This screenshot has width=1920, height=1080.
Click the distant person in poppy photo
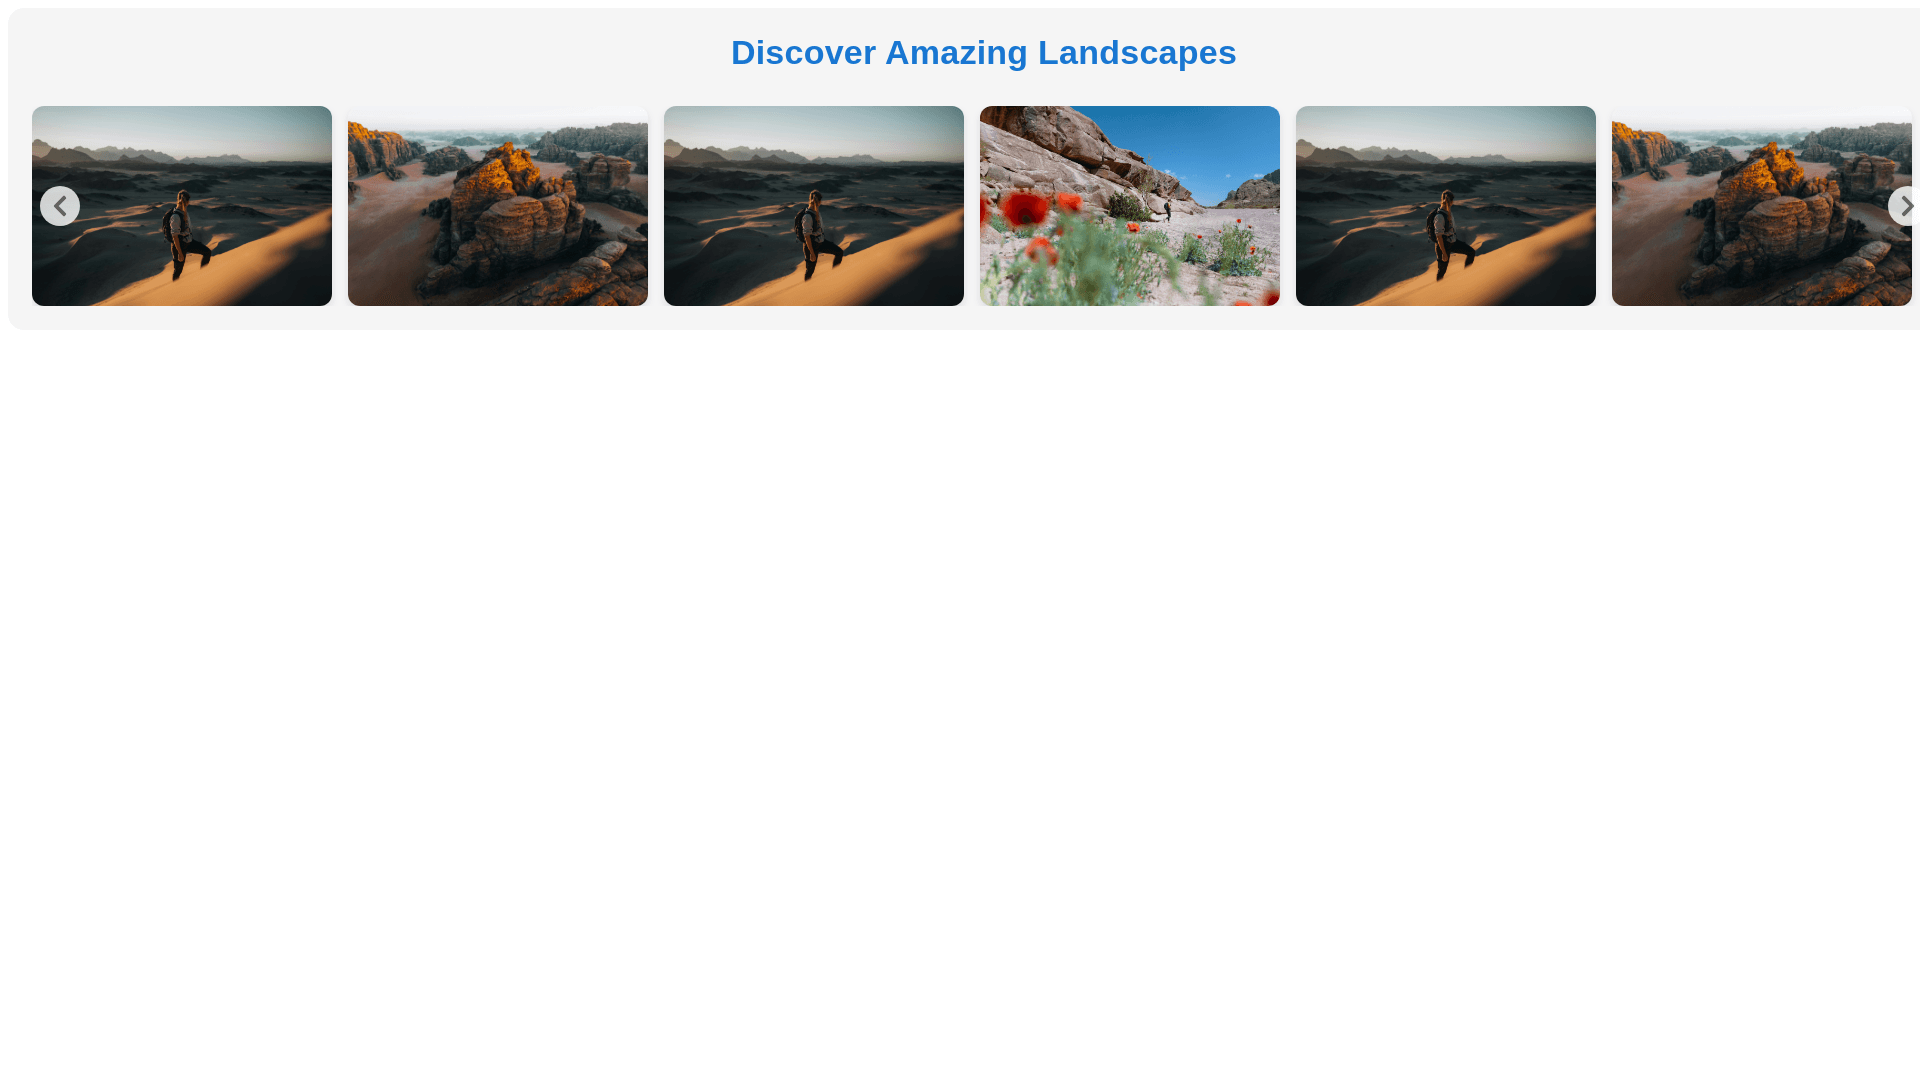(x=1167, y=210)
